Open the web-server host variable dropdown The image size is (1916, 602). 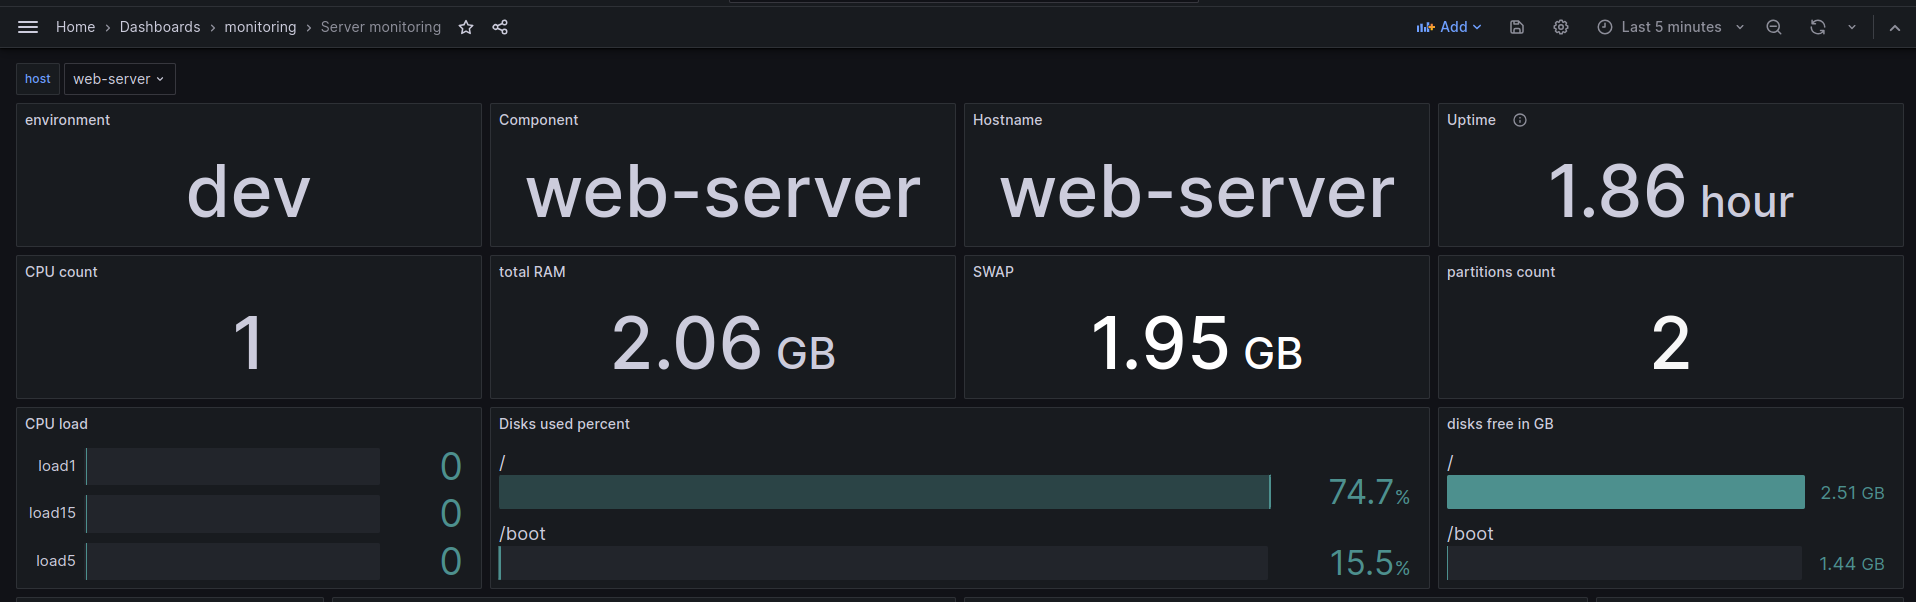[119, 79]
